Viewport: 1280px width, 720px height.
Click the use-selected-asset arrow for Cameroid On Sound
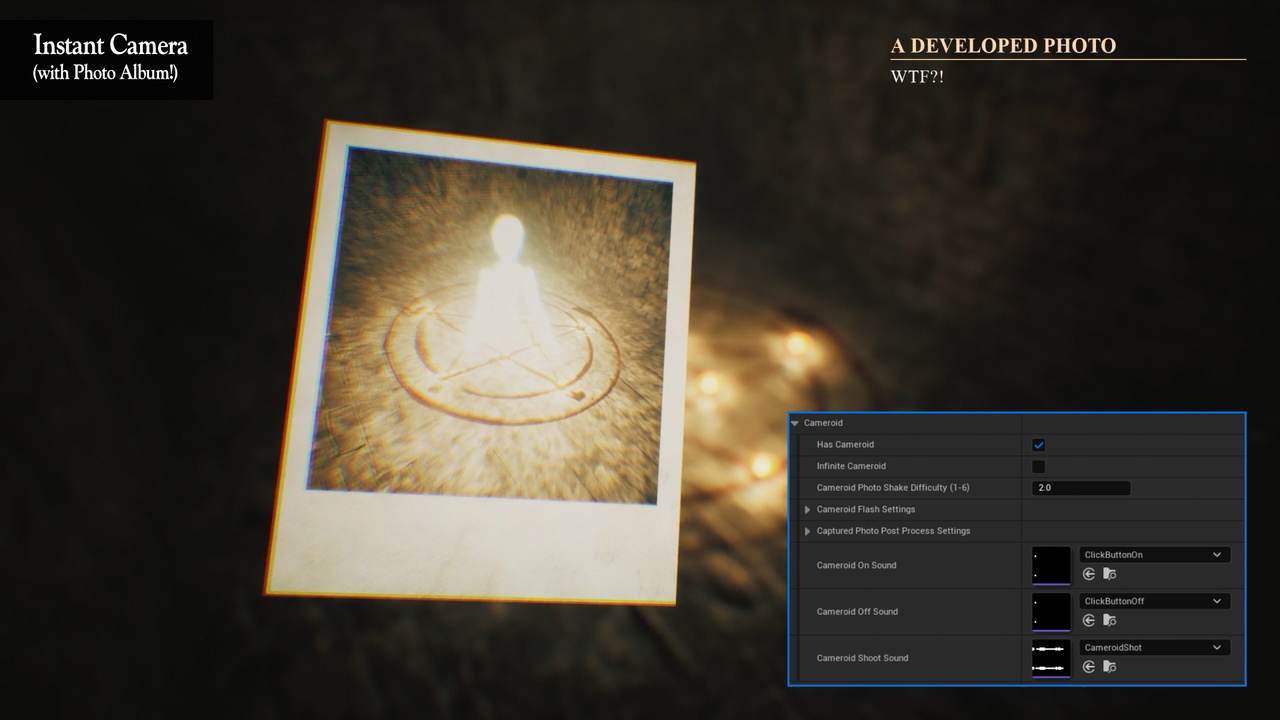point(1088,573)
